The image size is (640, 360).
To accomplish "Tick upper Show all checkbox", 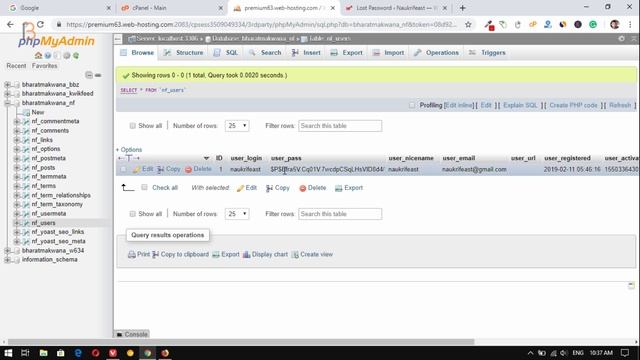I will pyautogui.click(x=132, y=126).
